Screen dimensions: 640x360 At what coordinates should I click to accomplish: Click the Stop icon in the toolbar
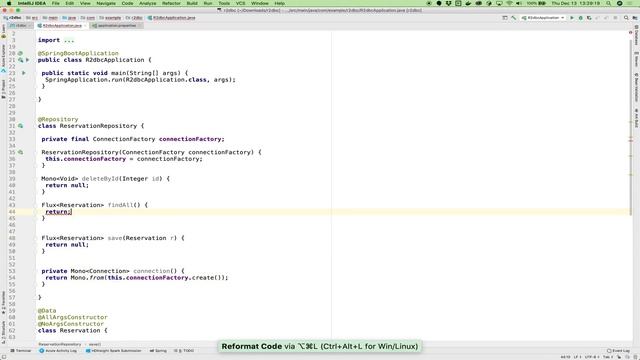(615, 18)
